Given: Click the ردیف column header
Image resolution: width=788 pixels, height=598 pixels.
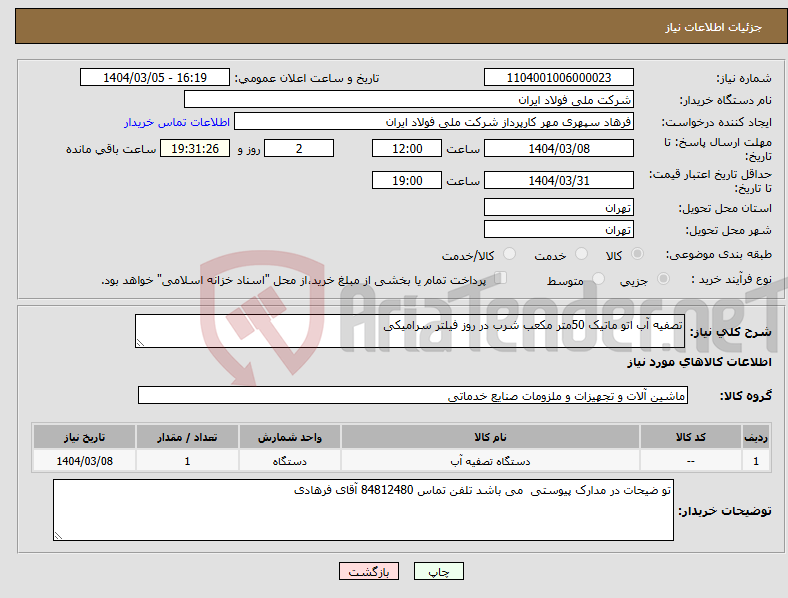Looking at the screenshot, I should point(756,437).
